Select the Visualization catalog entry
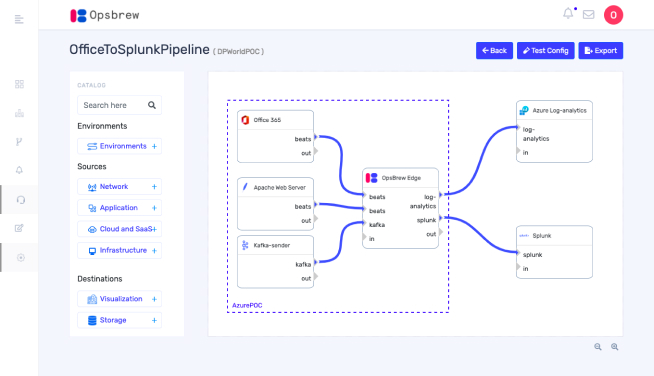 pos(119,299)
